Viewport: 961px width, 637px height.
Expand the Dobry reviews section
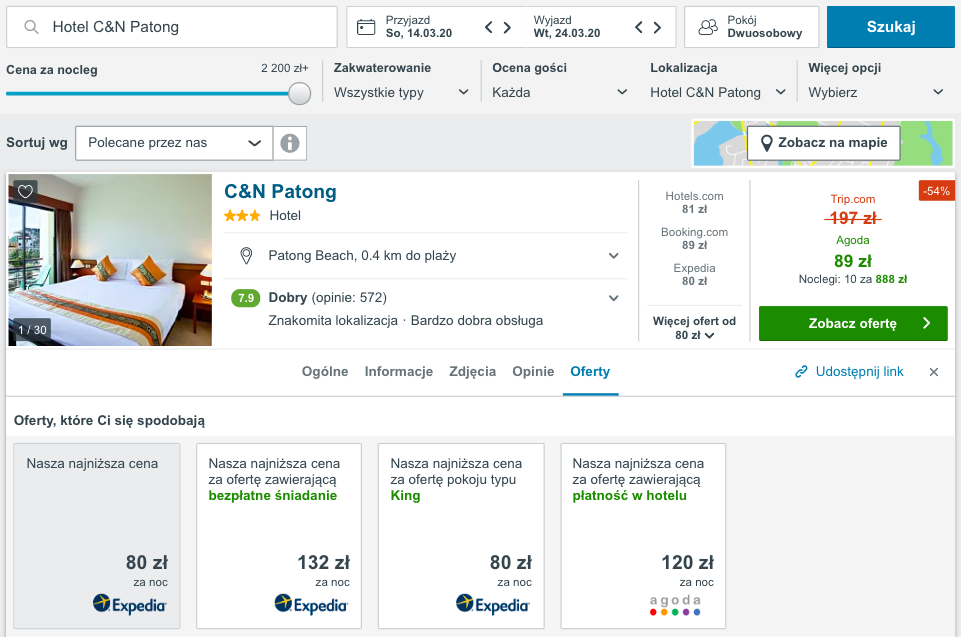pos(613,298)
